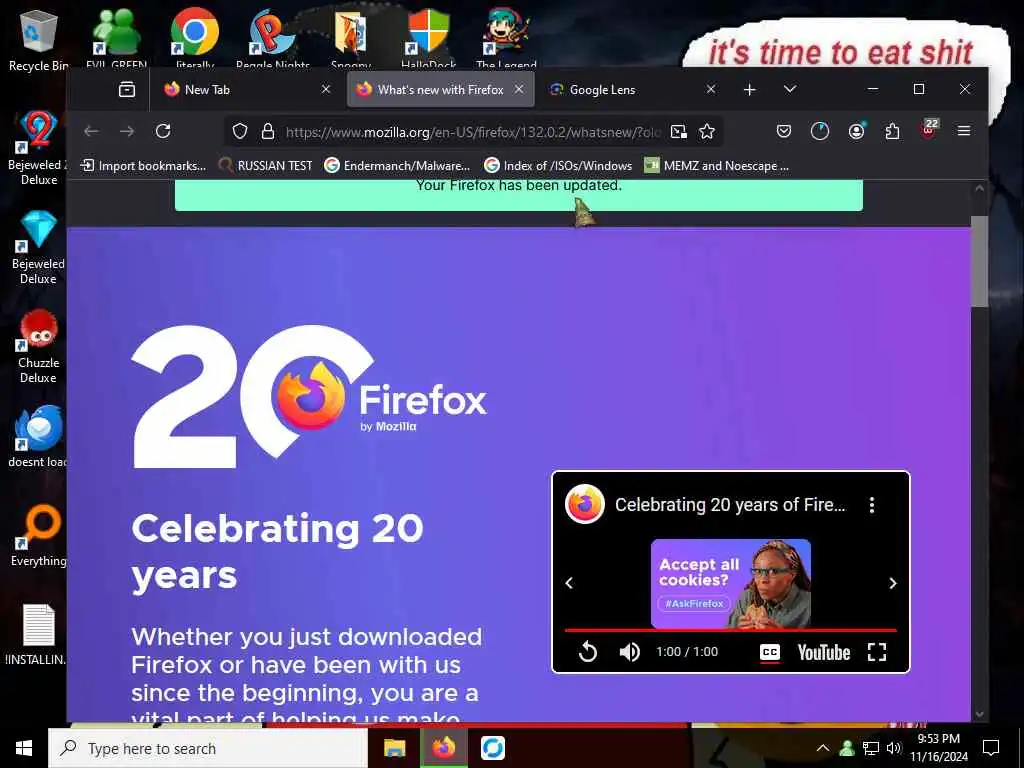Screen dimensions: 1024x768
Task: Select Bejeweled 2 Deluxe desktop icon
Action: click(x=38, y=148)
